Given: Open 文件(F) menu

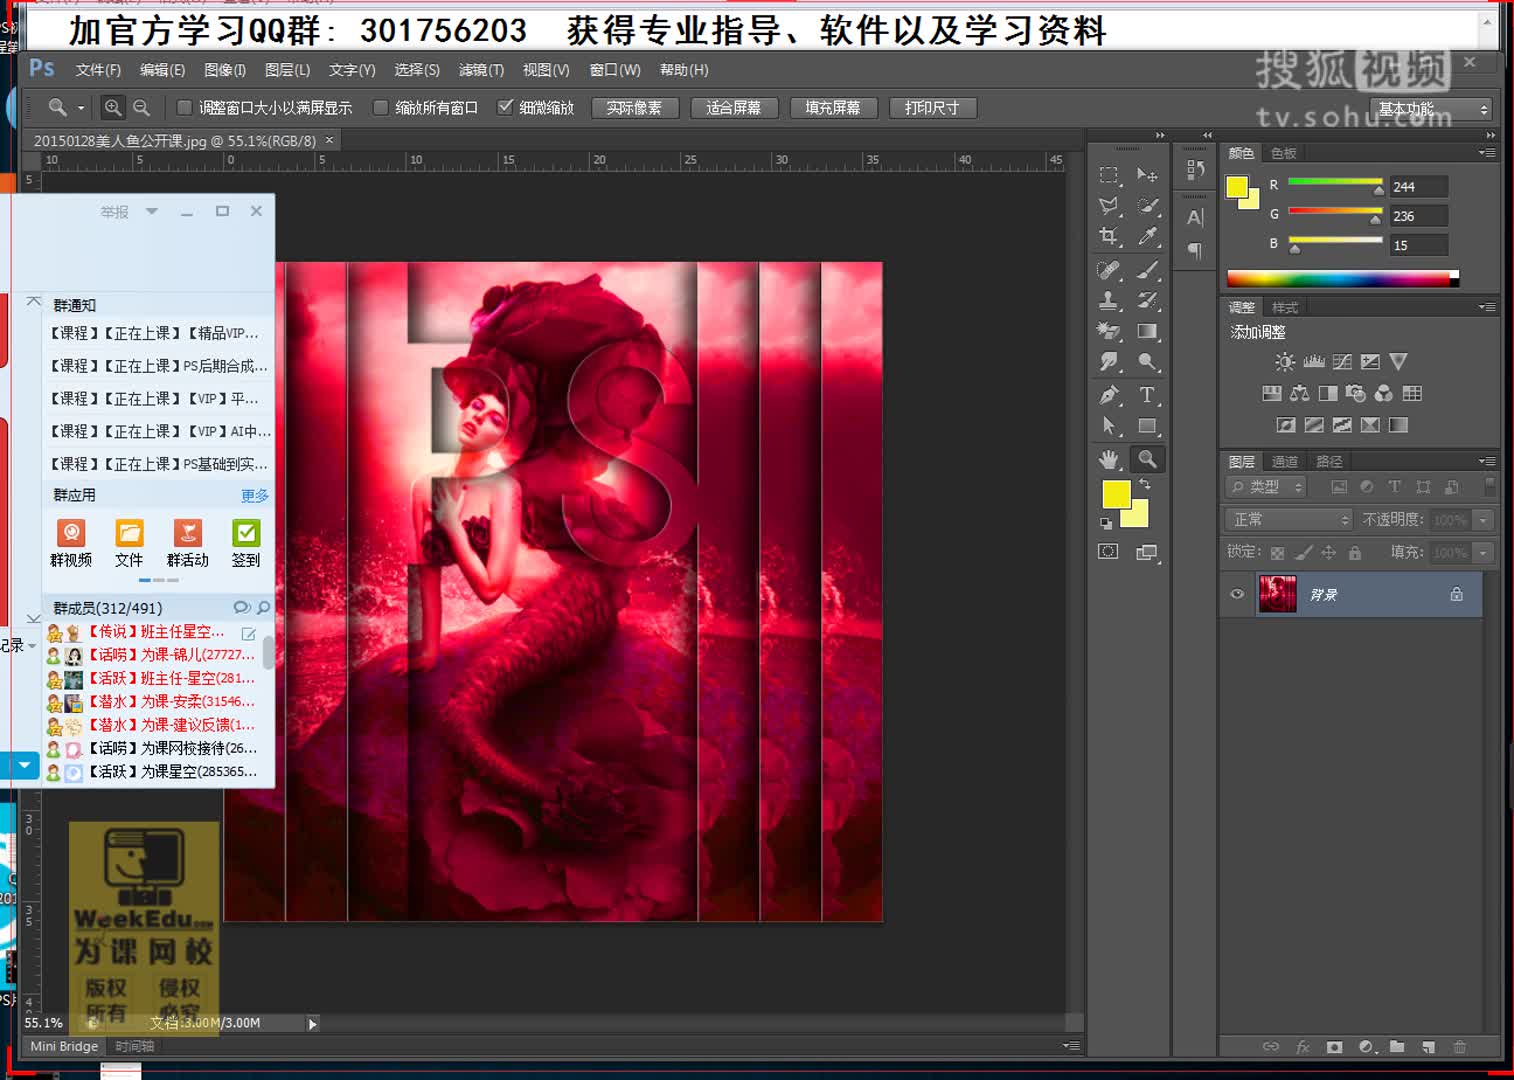Looking at the screenshot, I should point(98,70).
